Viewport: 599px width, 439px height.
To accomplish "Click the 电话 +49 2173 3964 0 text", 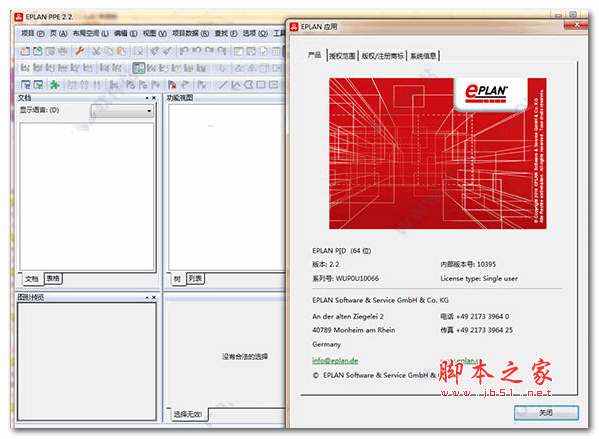I will pyautogui.click(x=475, y=316).
